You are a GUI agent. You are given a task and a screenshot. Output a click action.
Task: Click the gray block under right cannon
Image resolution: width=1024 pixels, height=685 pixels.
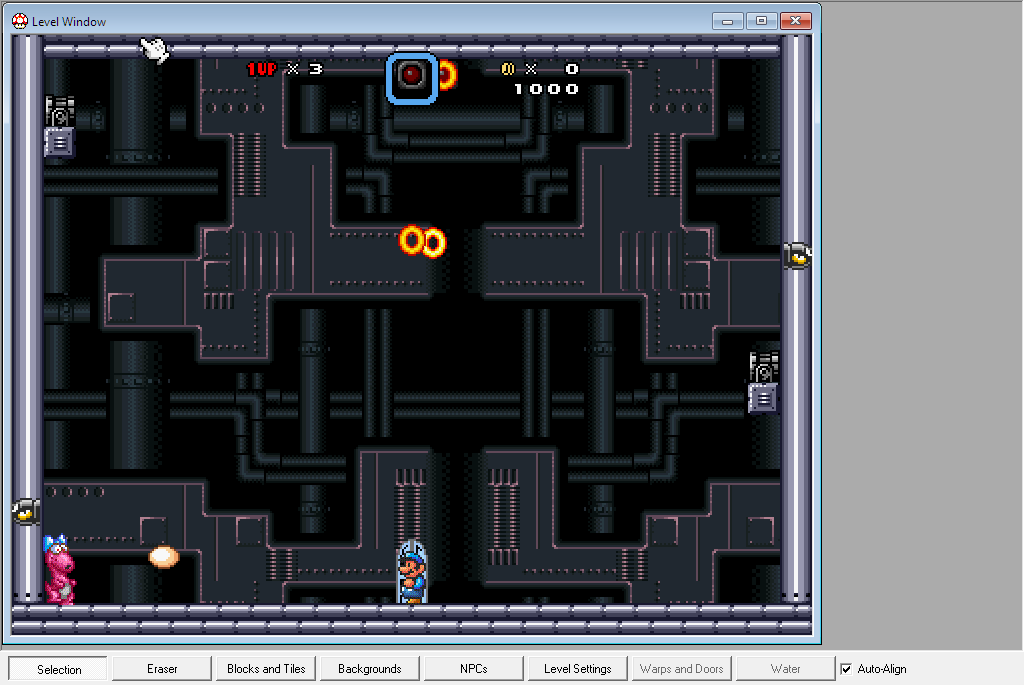763,398
